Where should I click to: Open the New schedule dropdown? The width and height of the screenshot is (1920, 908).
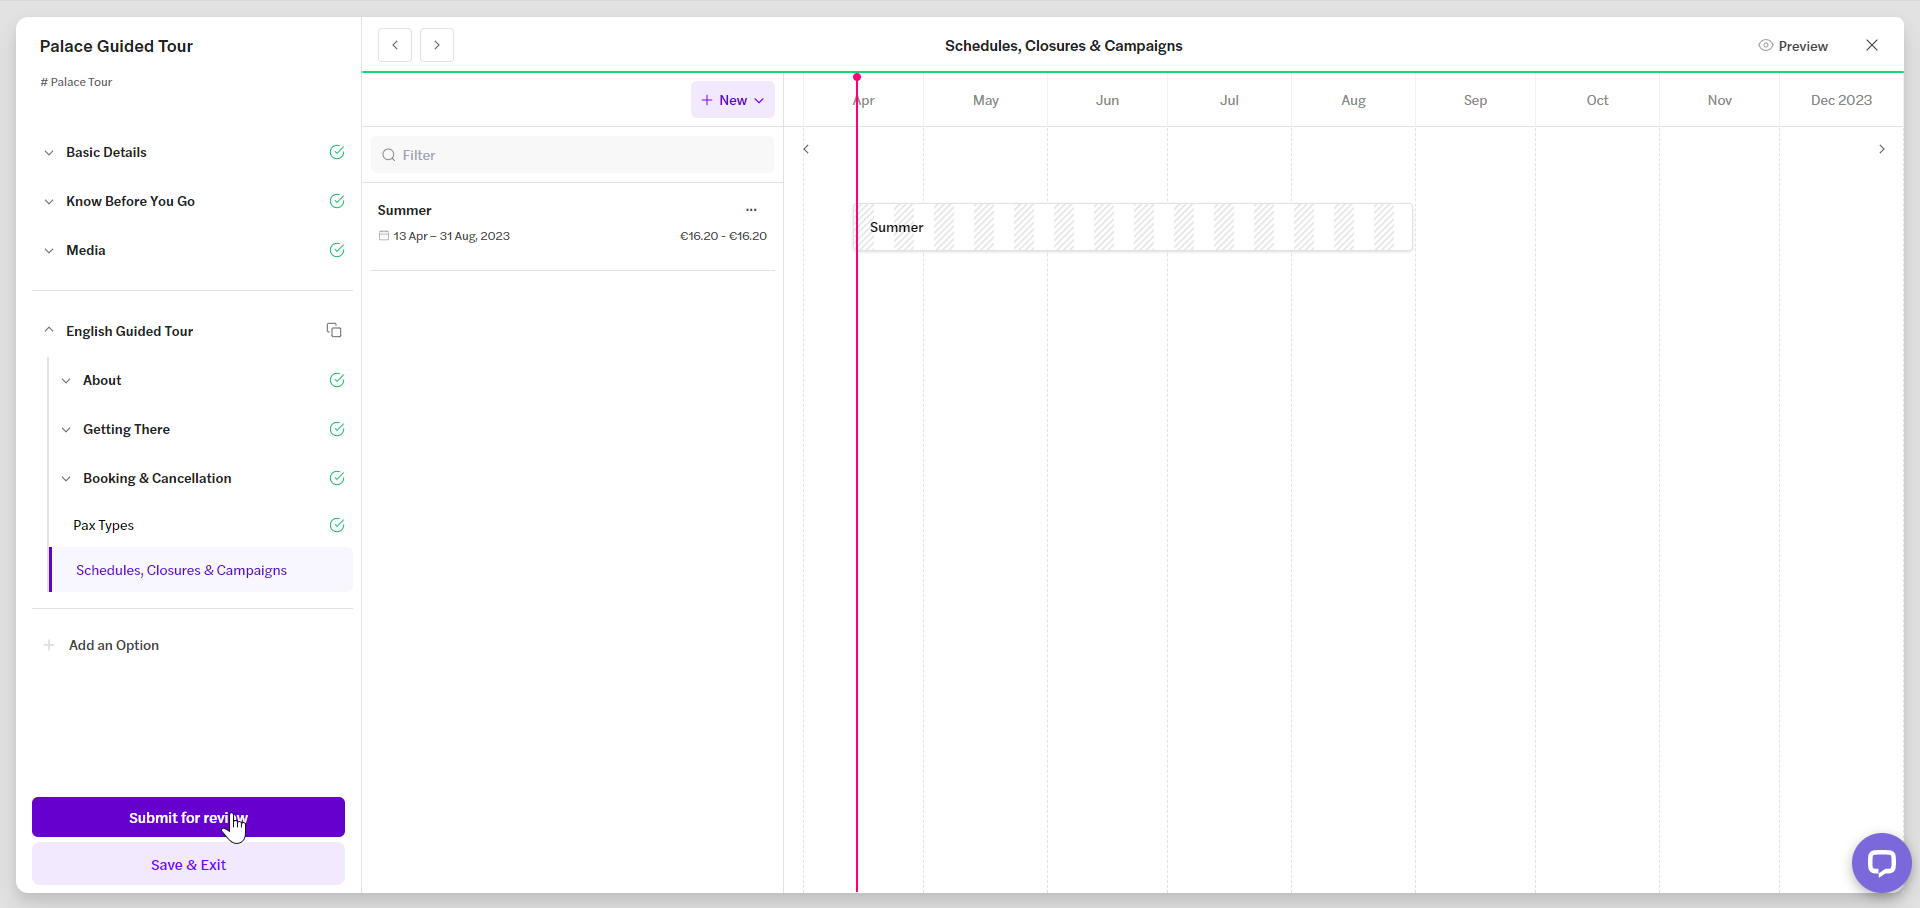point(733,100)
